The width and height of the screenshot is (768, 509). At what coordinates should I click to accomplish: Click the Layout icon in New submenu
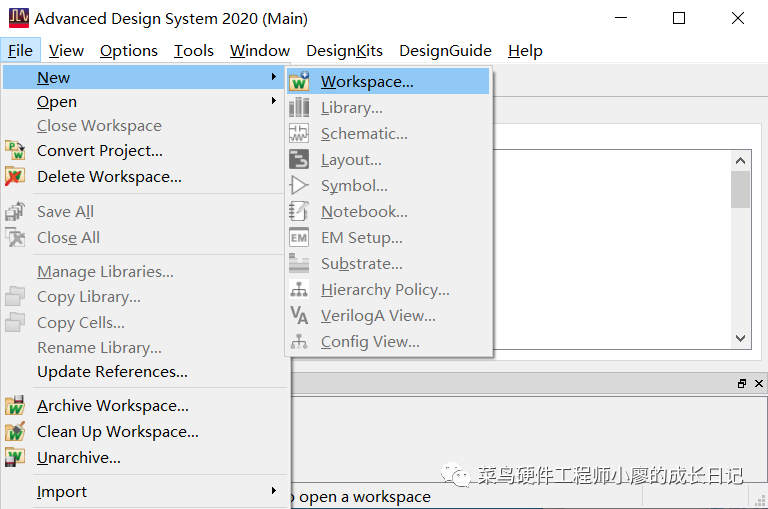[299, 159]
